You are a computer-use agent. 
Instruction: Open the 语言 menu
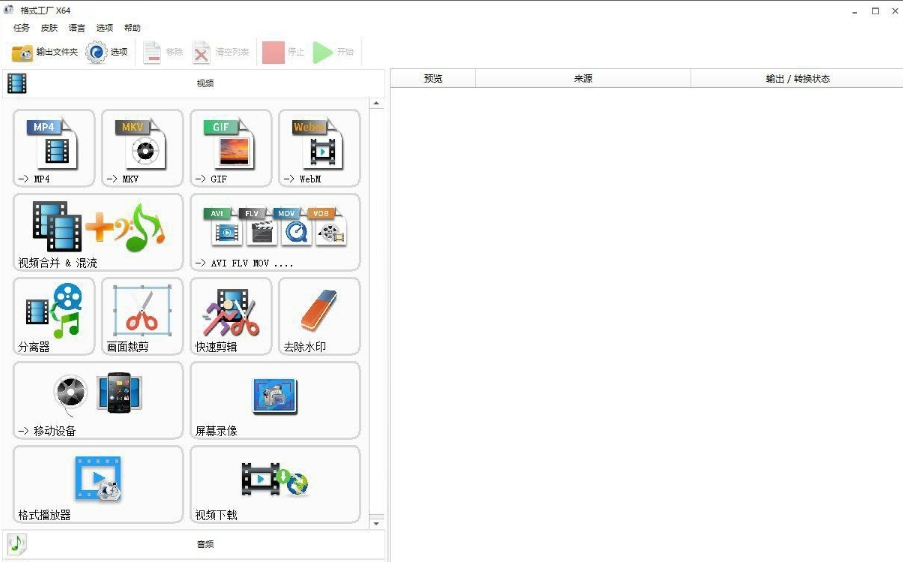click(77, 28)
